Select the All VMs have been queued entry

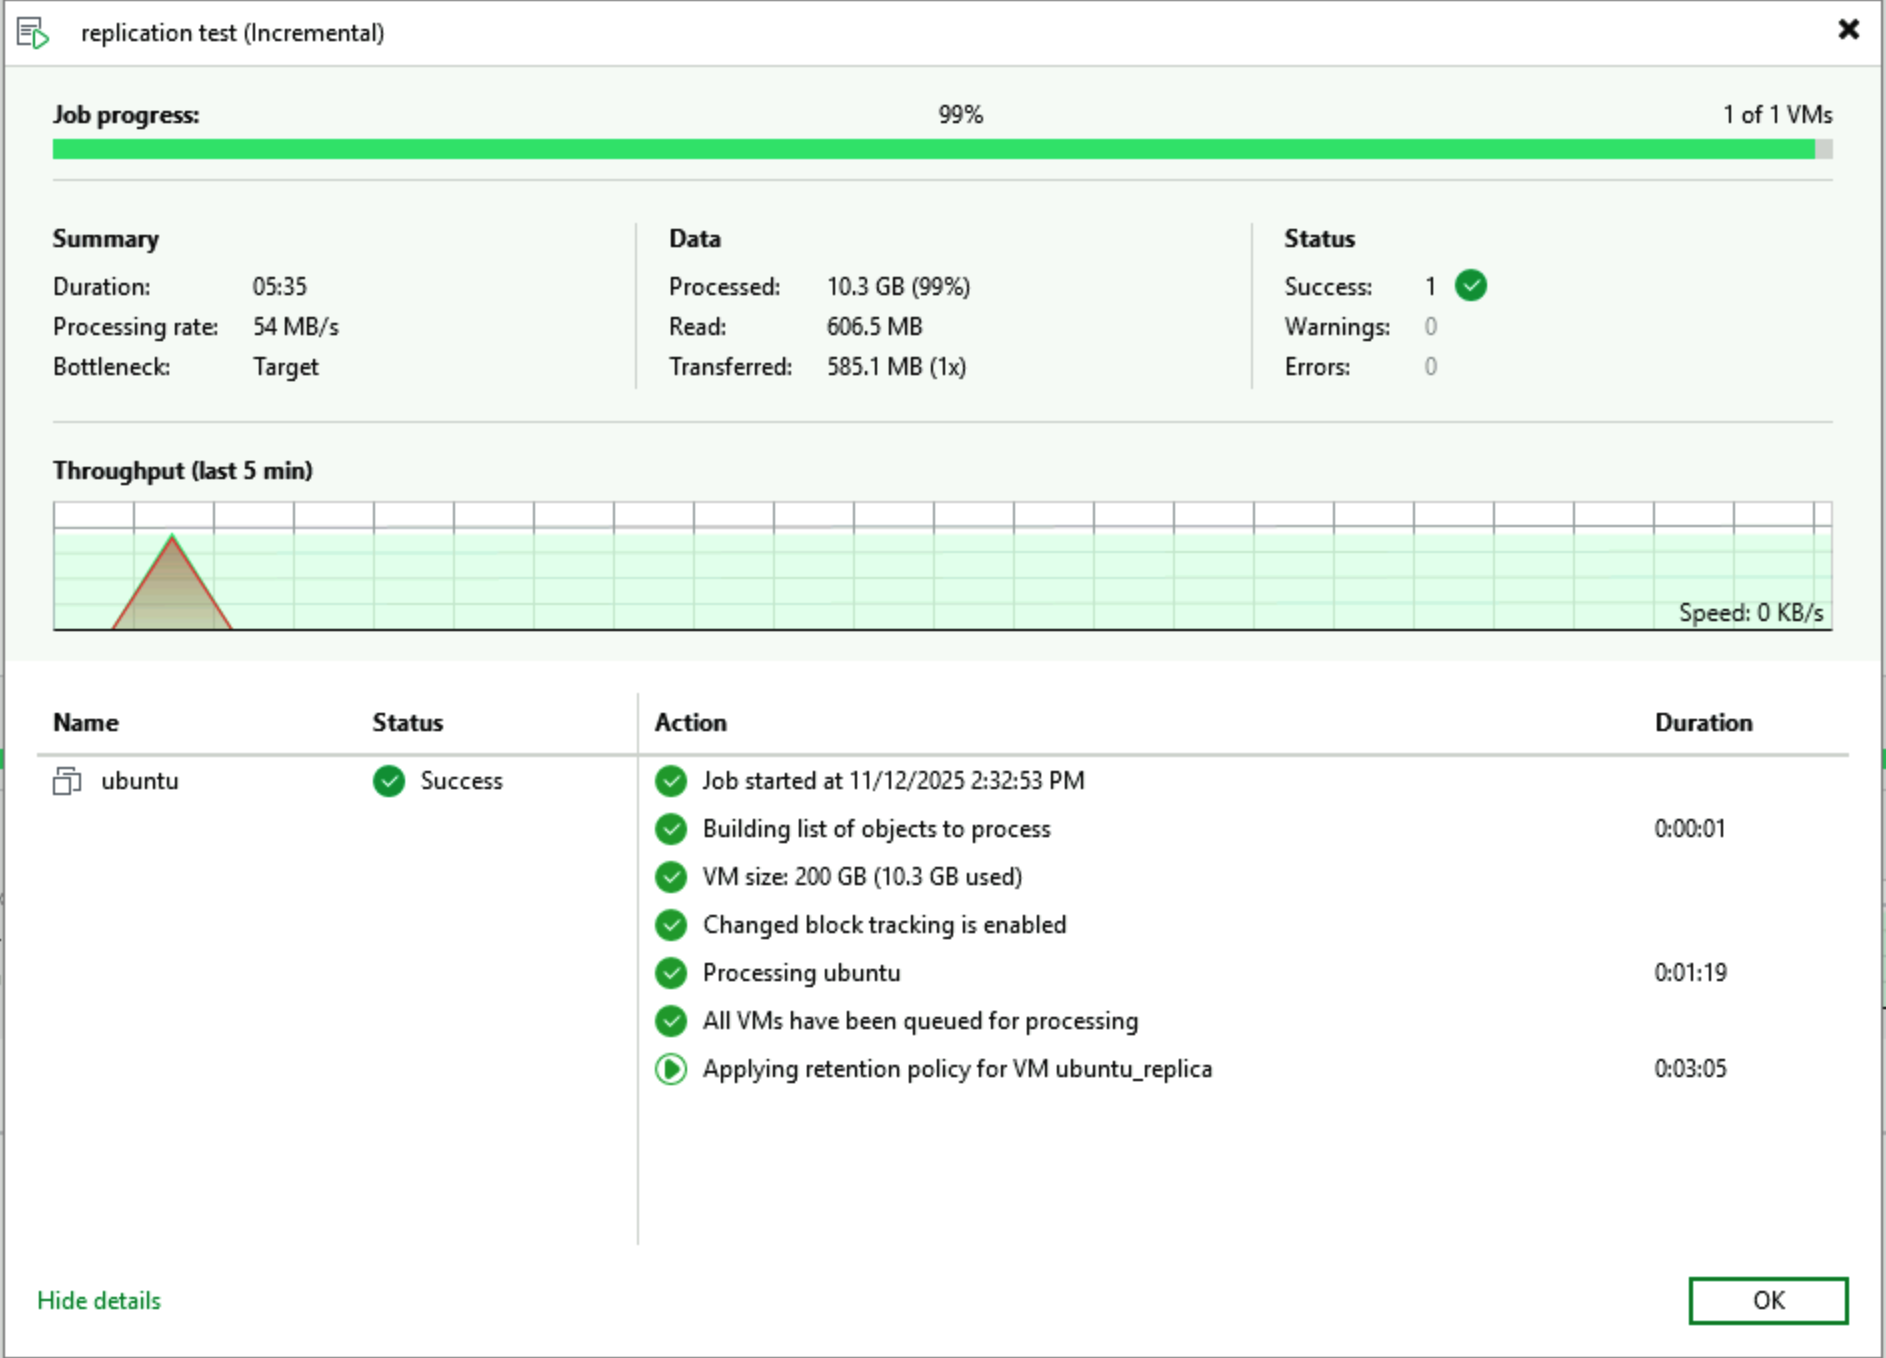point(919,1021)
